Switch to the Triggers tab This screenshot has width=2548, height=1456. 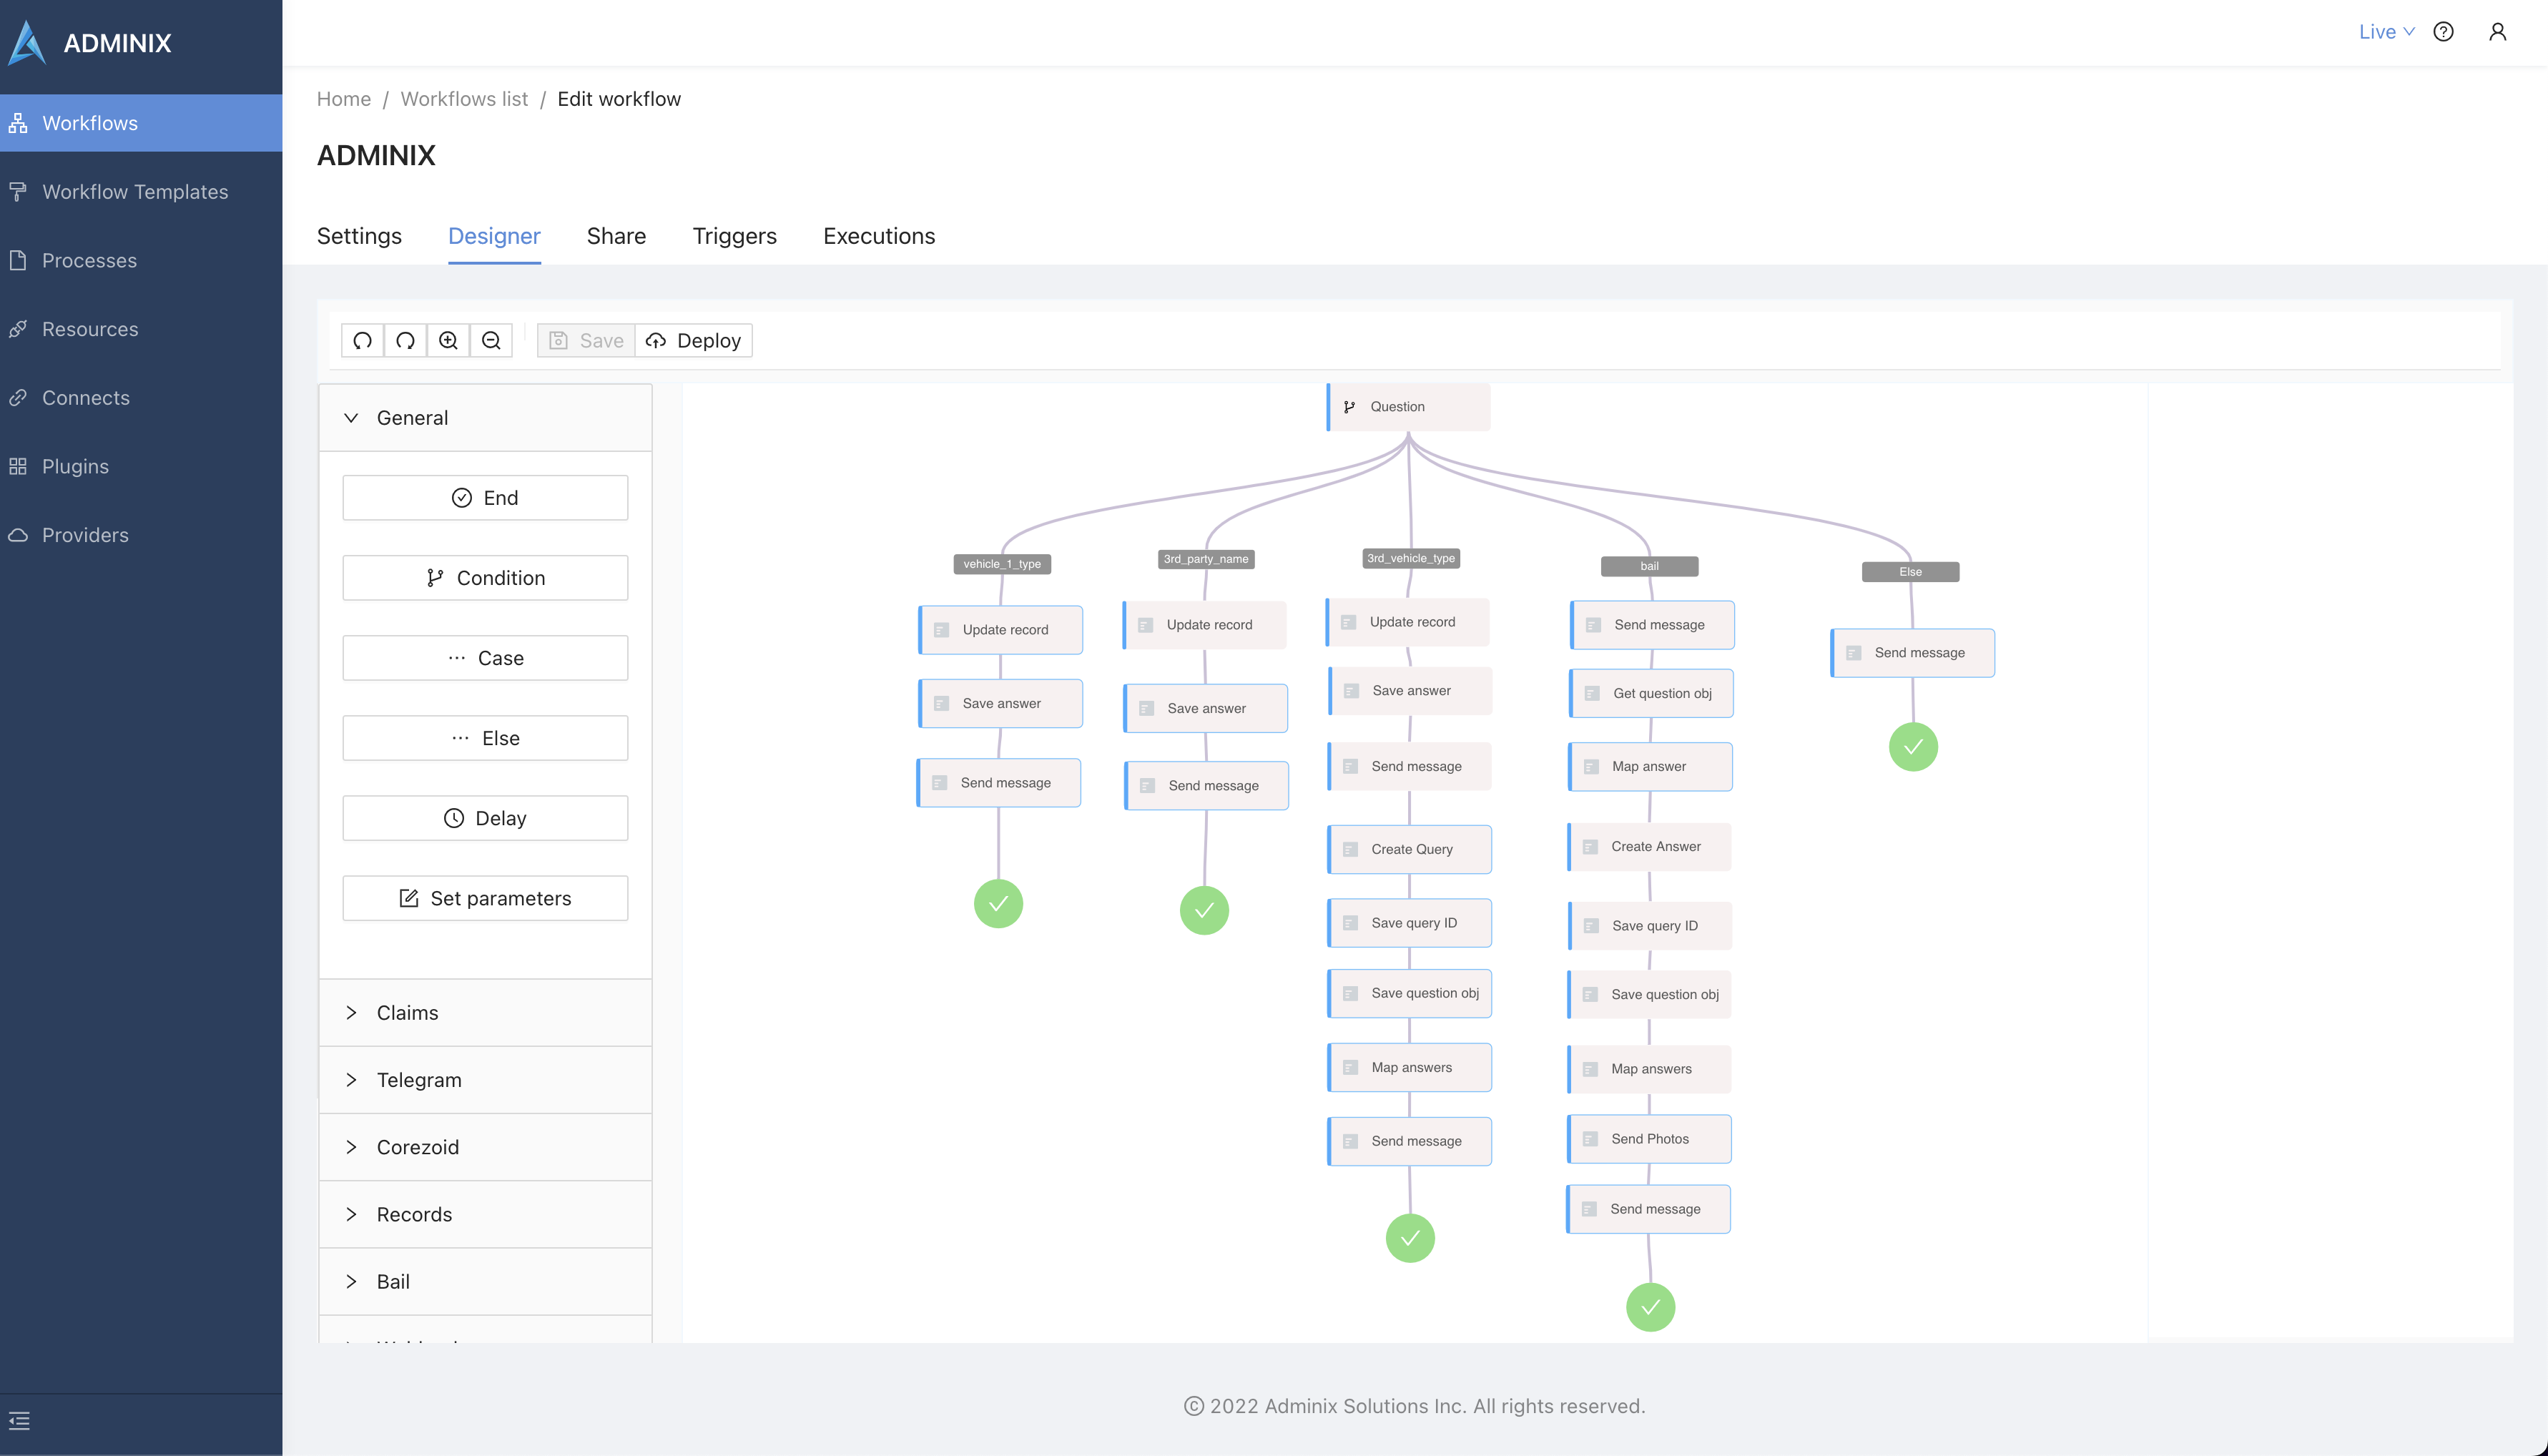point(734,236)
